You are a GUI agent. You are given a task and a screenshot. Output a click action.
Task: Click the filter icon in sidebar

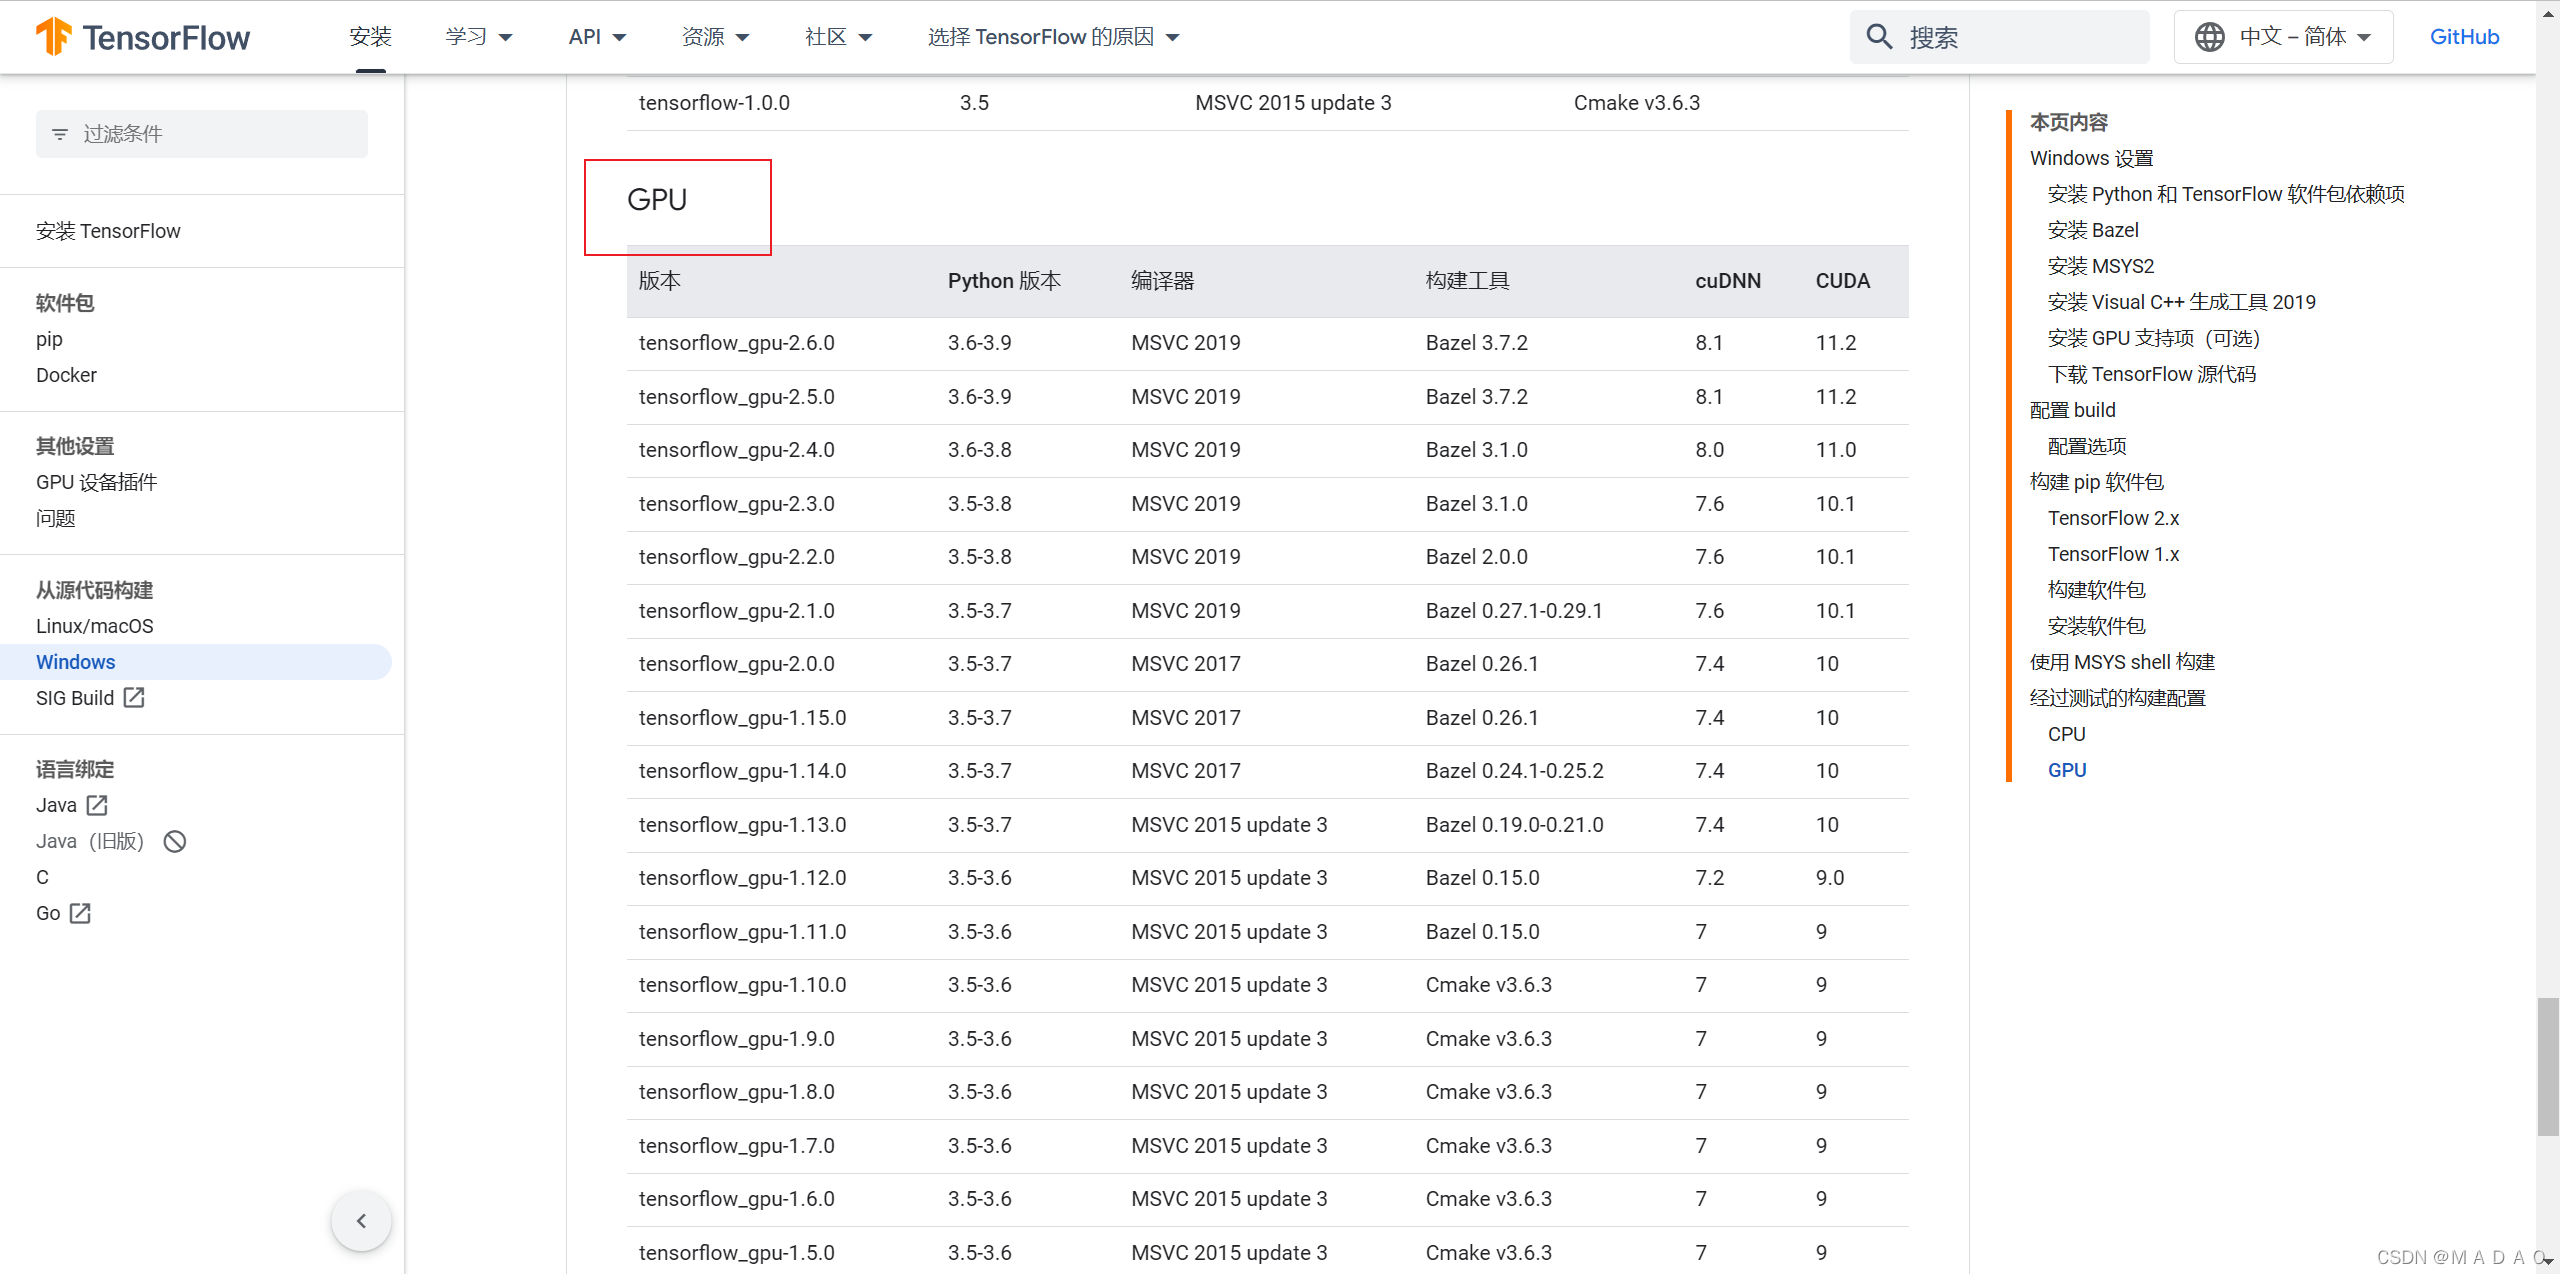point(60,134)
